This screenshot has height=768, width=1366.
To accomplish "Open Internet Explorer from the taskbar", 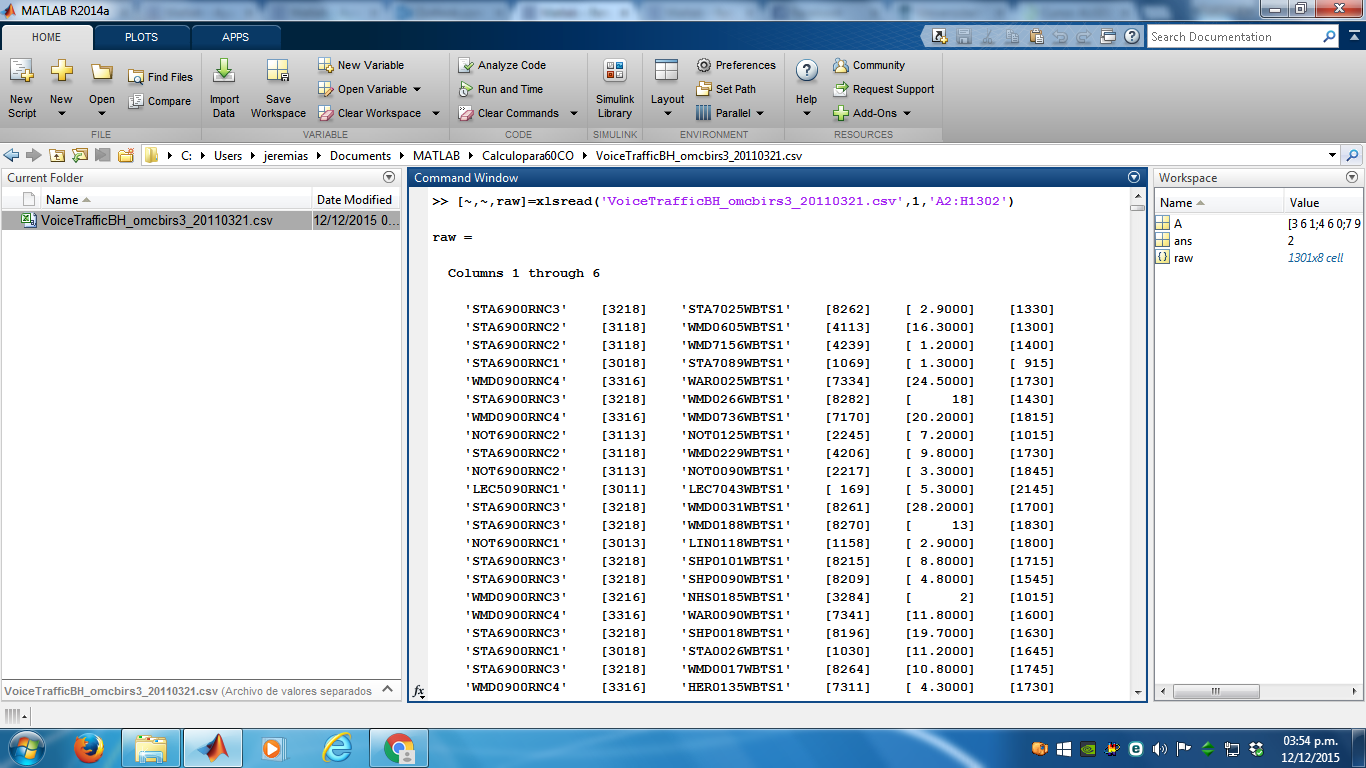I will 338,748.
